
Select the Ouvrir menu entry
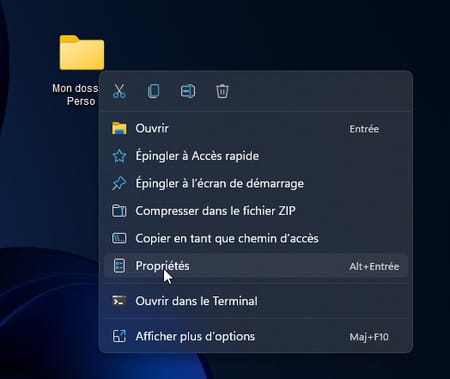[256, 128]
